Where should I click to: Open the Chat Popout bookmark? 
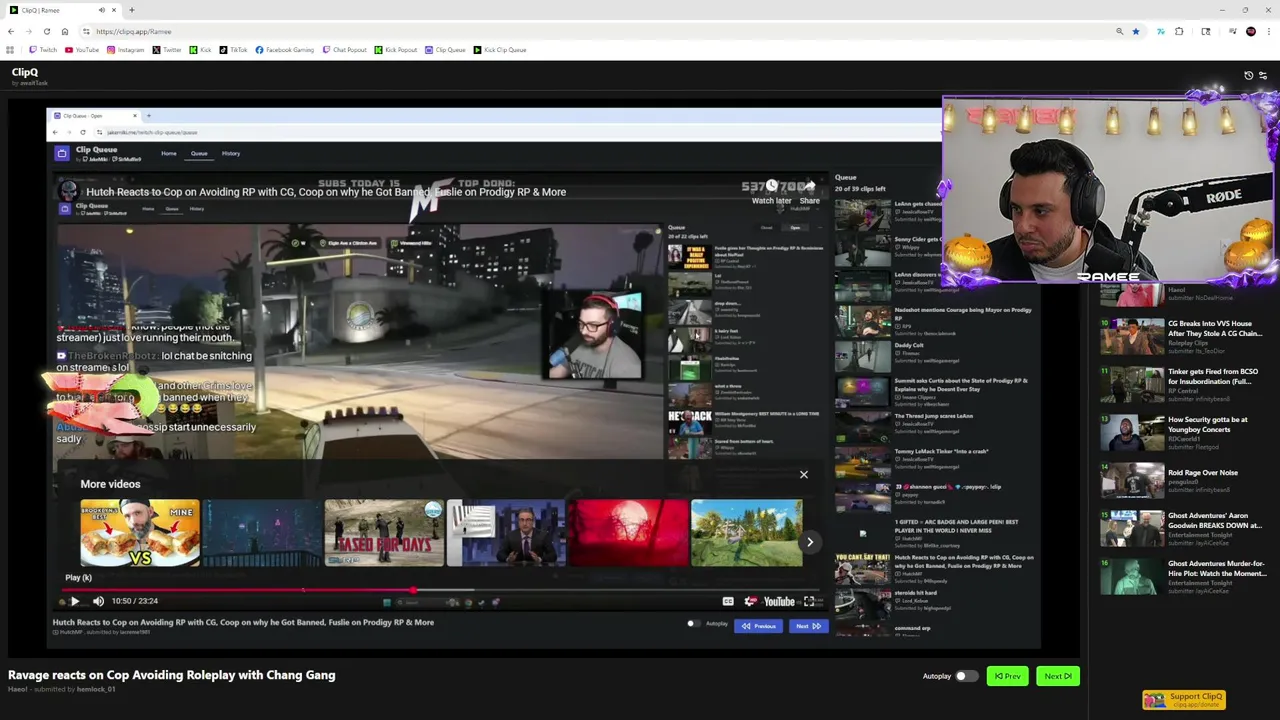pos(345,50)
